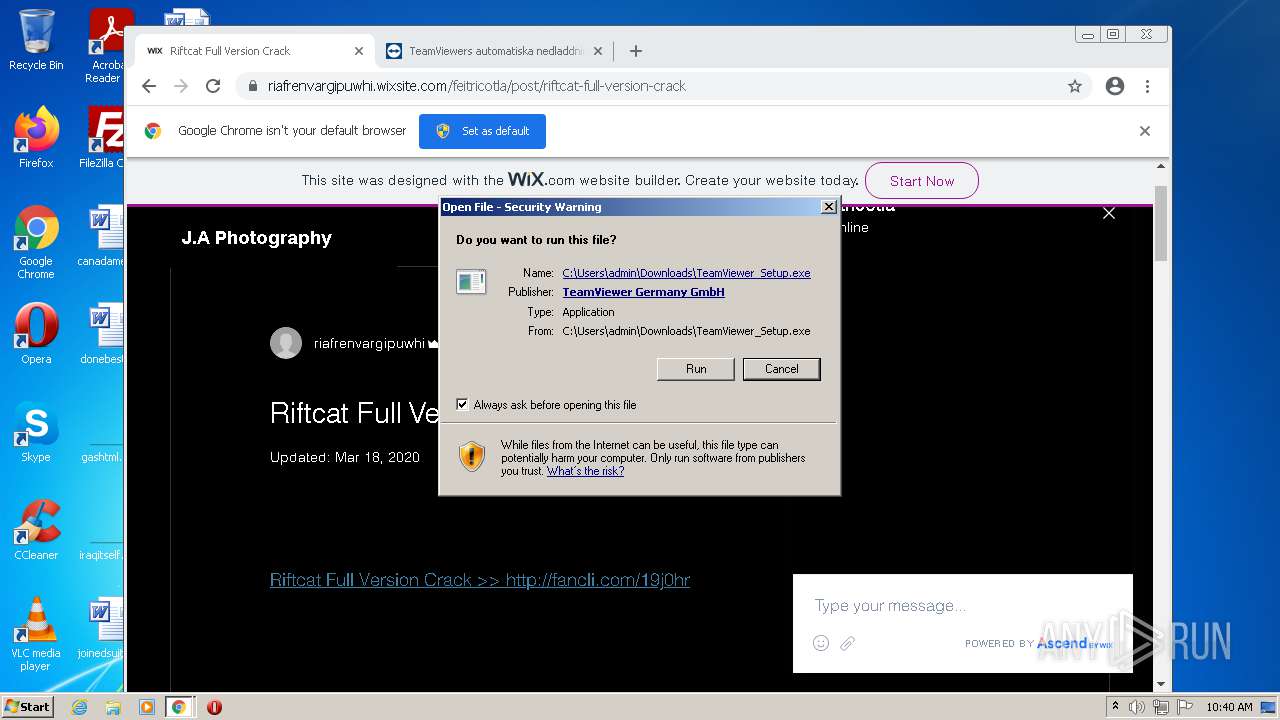Screen dimensions: 1280x720
Task: Click Start Now on Wix banner
Action: 921,181
